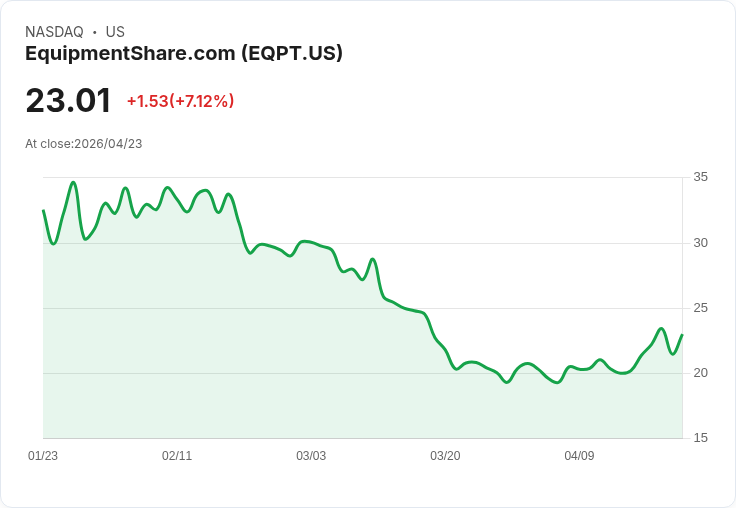
Task: Click the leftmost start of the price line
Action: click(43, 211)
